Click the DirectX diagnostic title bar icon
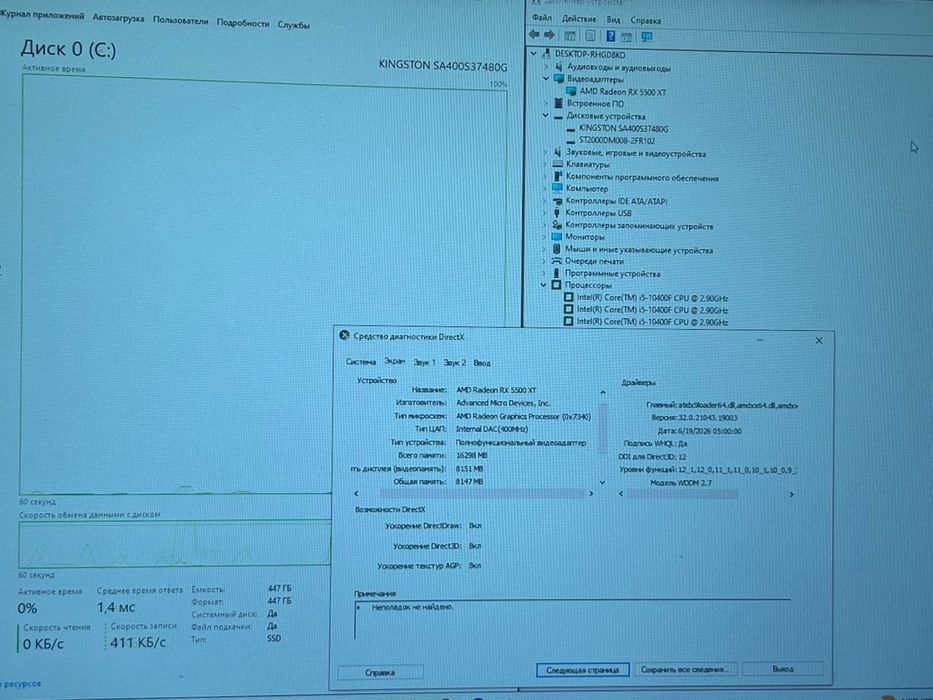 point(344,335)
